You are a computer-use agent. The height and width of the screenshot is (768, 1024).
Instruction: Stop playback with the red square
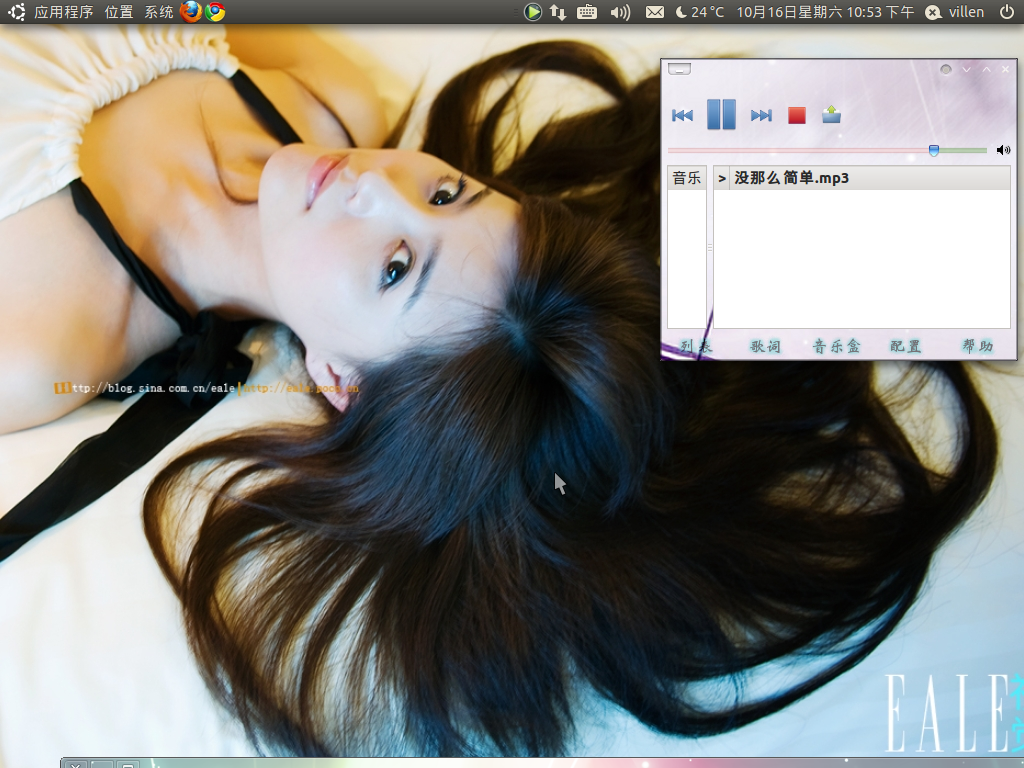[x=797, y=116]
